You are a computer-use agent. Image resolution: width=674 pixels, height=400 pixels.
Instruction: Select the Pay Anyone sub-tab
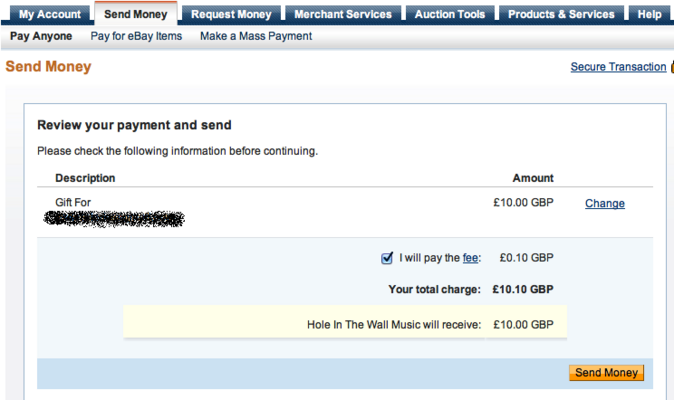(x=41, y=36)
